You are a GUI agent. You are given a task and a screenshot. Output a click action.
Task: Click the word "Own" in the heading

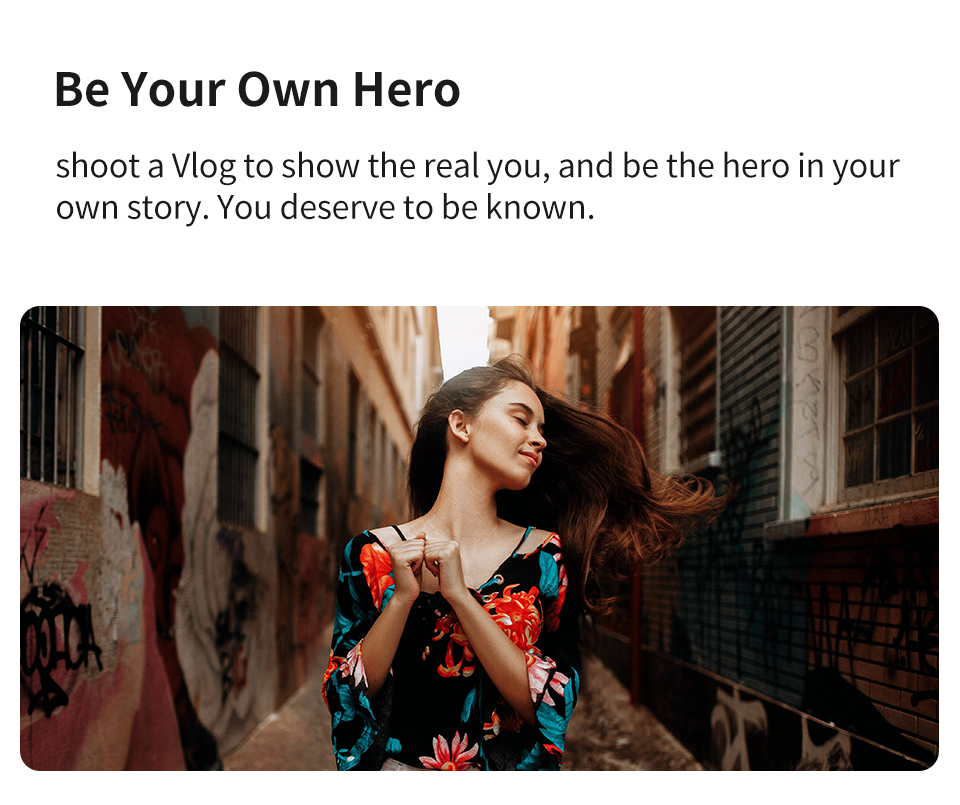[288, 89]
